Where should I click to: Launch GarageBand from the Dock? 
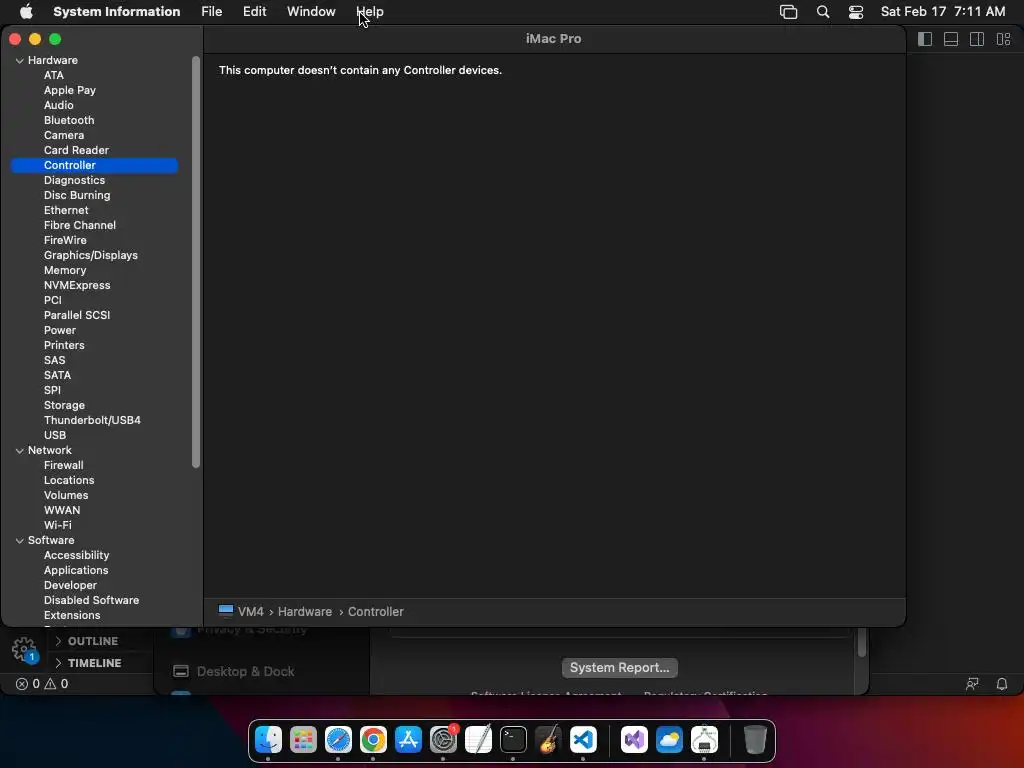548,740
